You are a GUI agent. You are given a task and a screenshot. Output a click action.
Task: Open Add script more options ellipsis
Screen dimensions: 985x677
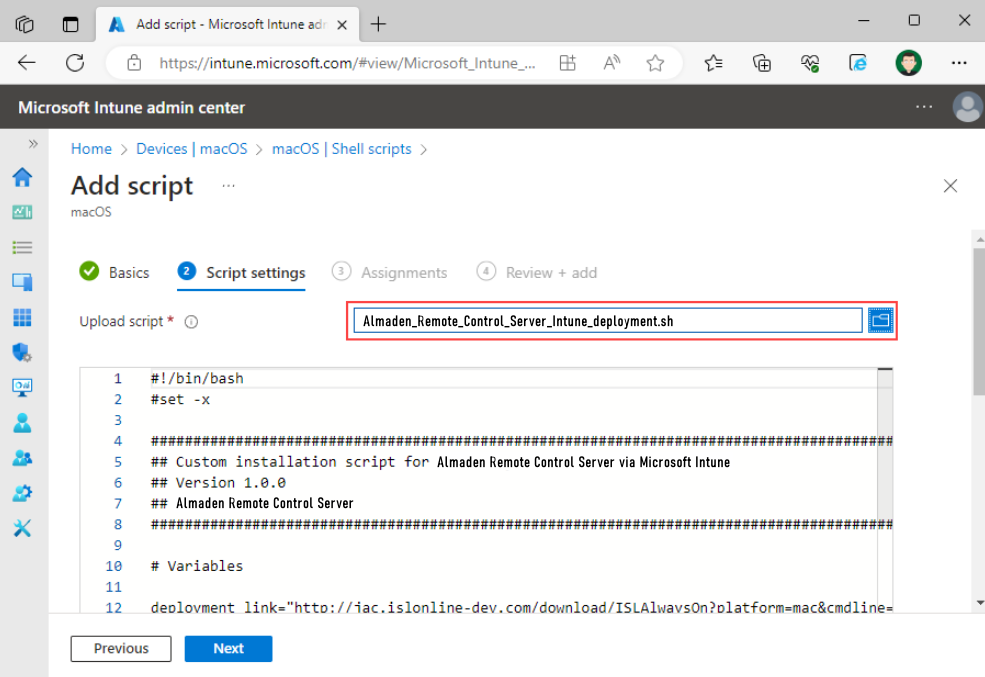(229, 185)
